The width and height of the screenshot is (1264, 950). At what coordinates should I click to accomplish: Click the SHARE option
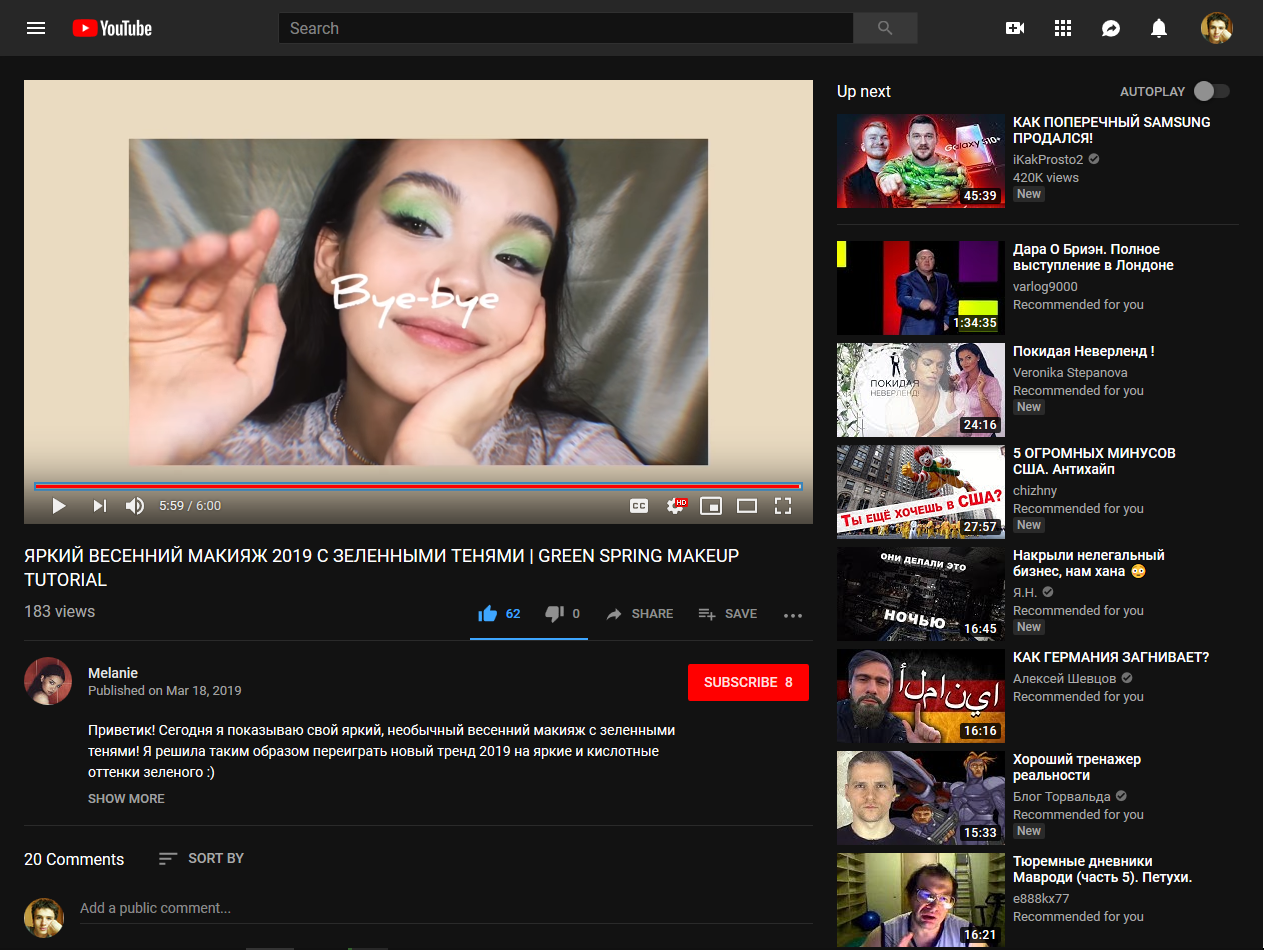point(640,614)
